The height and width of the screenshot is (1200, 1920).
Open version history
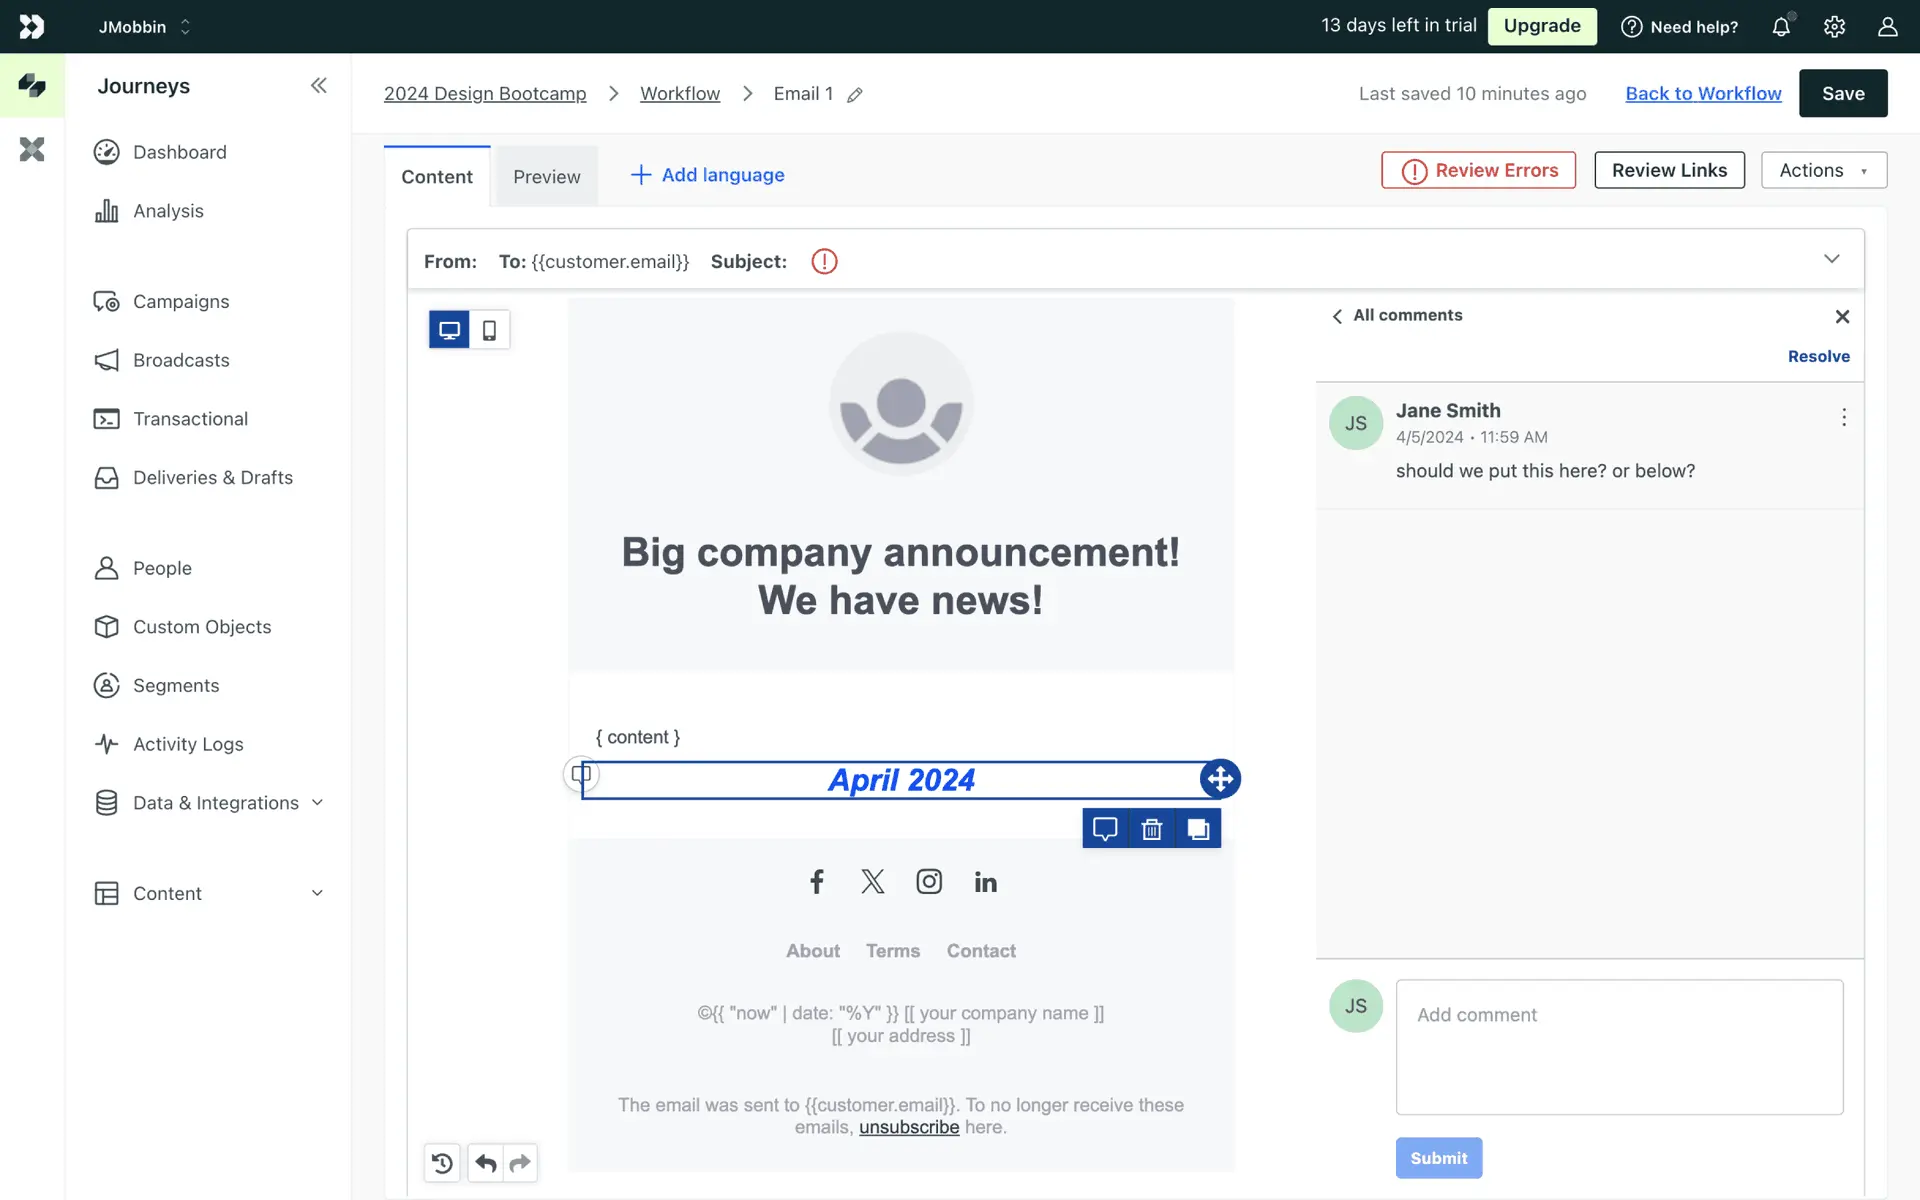pos(442,1163)
